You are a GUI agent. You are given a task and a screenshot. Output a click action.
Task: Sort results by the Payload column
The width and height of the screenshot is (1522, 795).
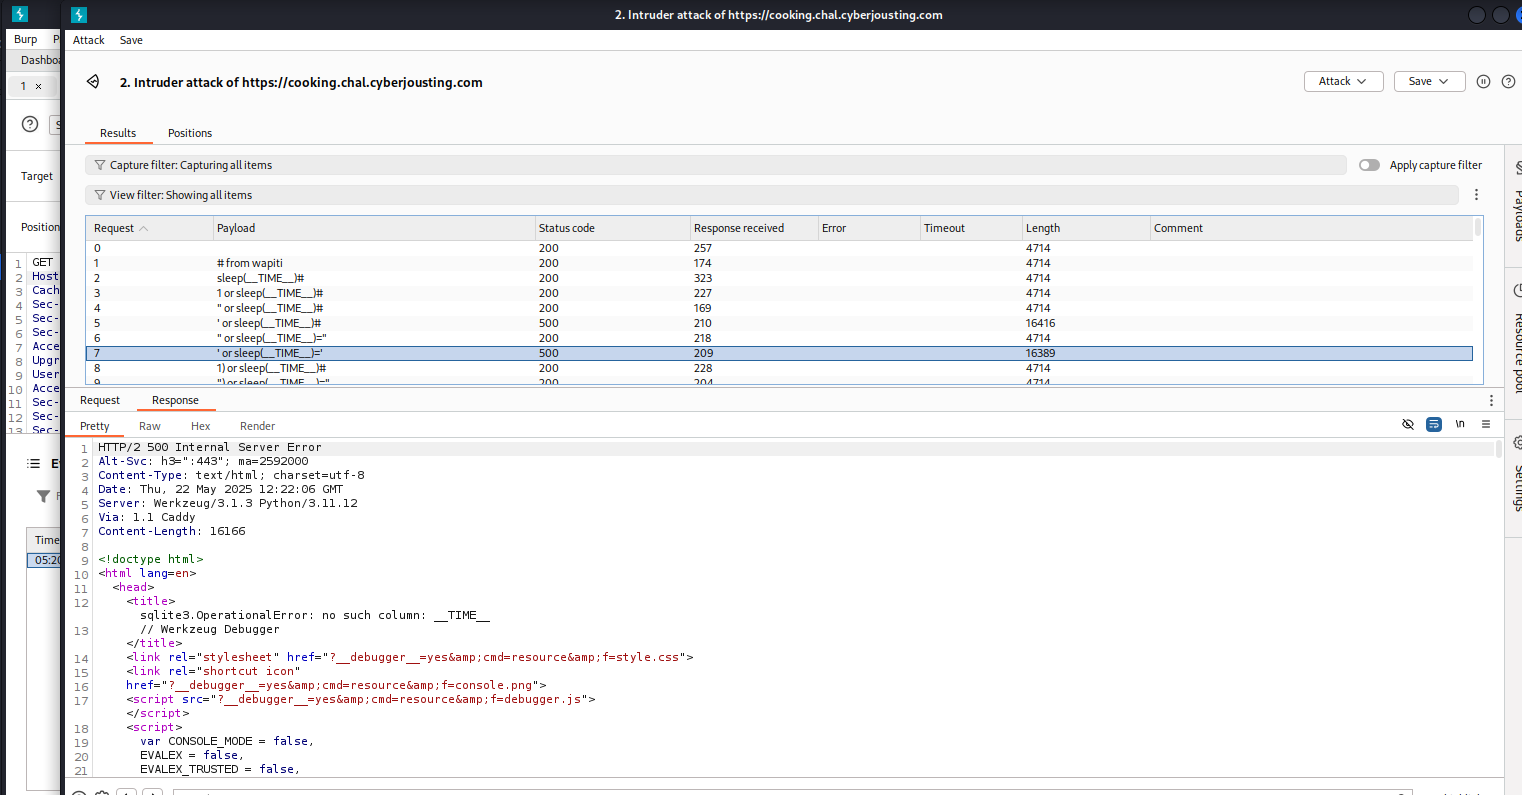coord(374,228)
